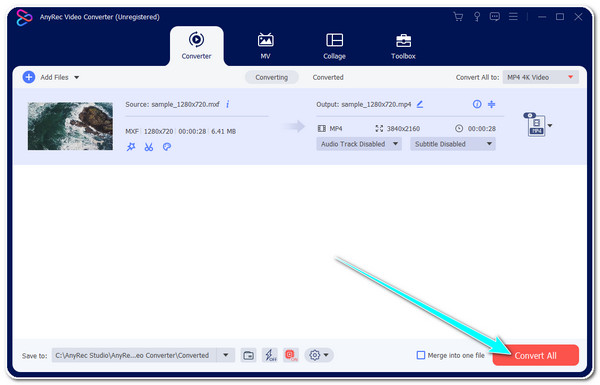The image size is (600, 385).
Task: Expand the Audio Track Disabled dropdown
Action: 359,144
